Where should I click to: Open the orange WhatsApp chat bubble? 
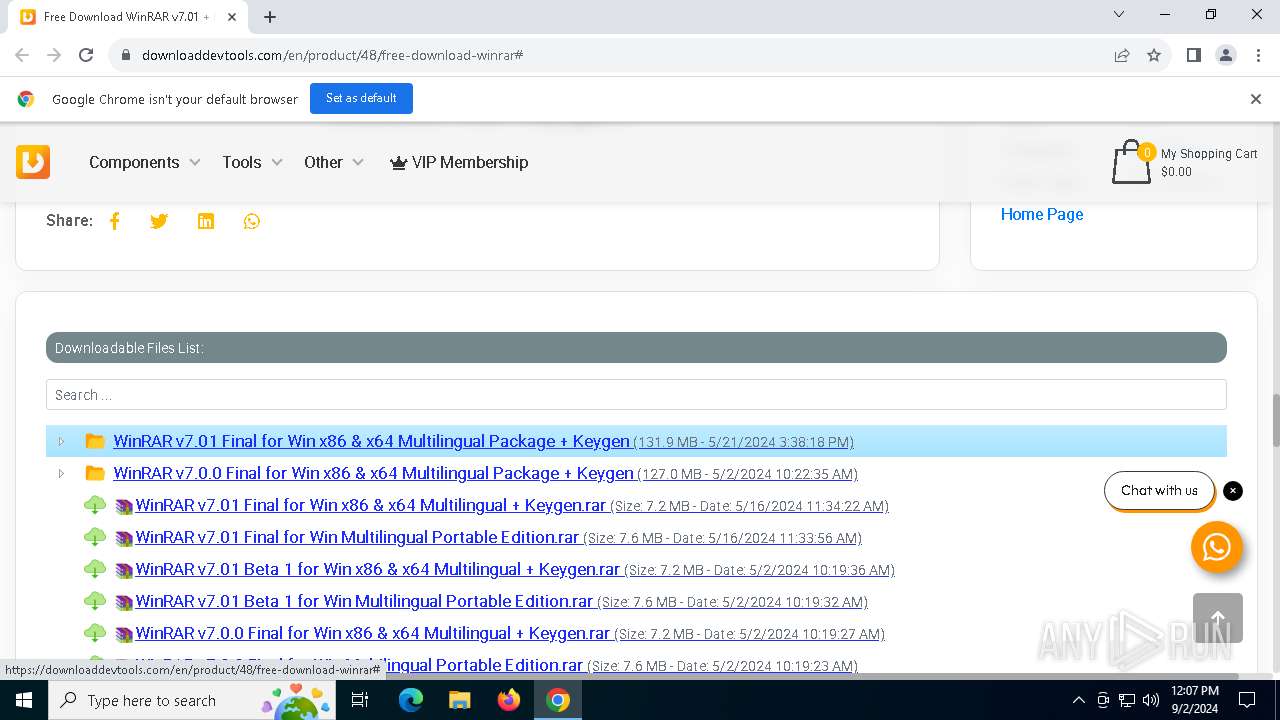point(1217,547)
